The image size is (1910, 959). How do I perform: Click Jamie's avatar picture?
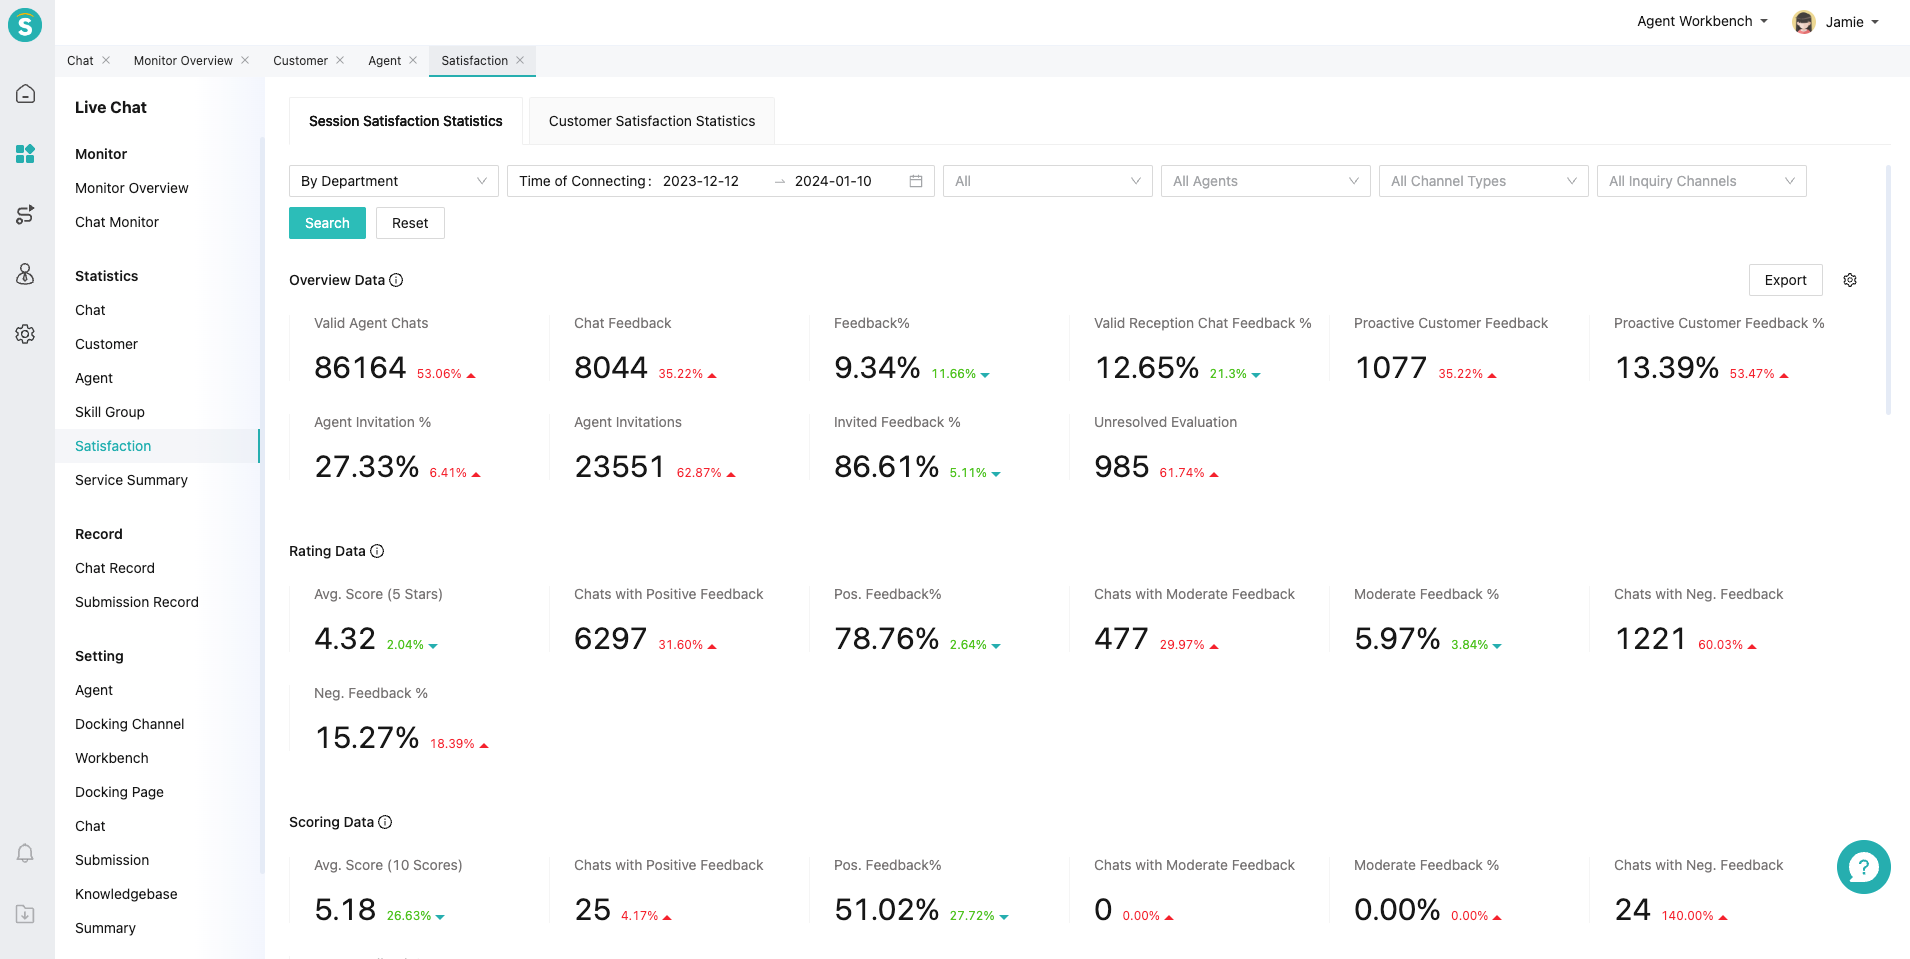coord(1804,22)
